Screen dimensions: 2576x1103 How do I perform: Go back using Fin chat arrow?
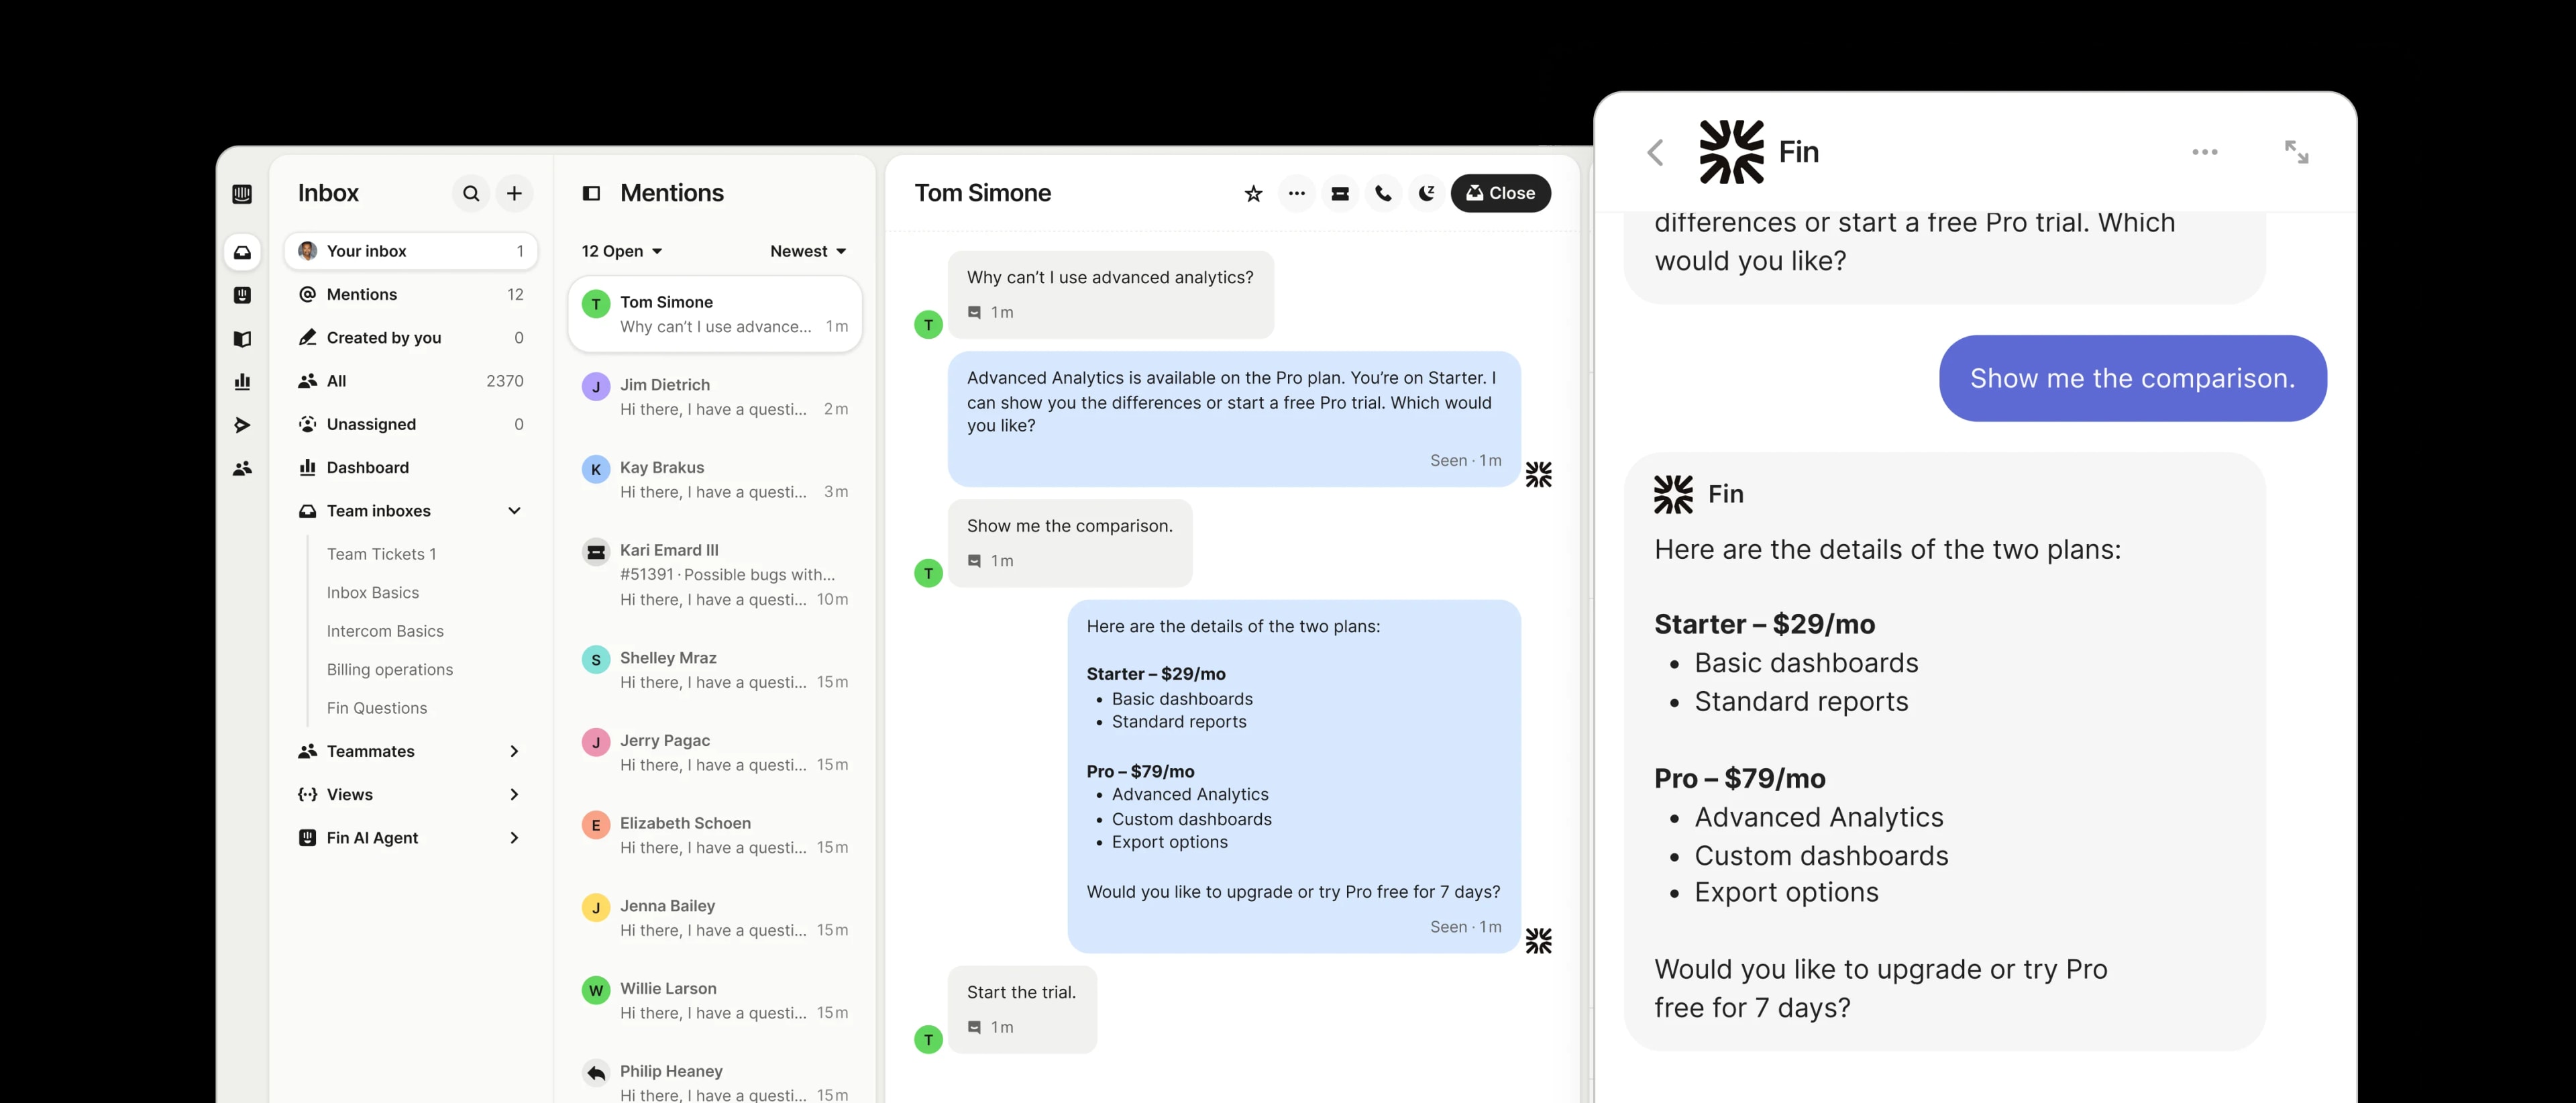point(1655,152)
